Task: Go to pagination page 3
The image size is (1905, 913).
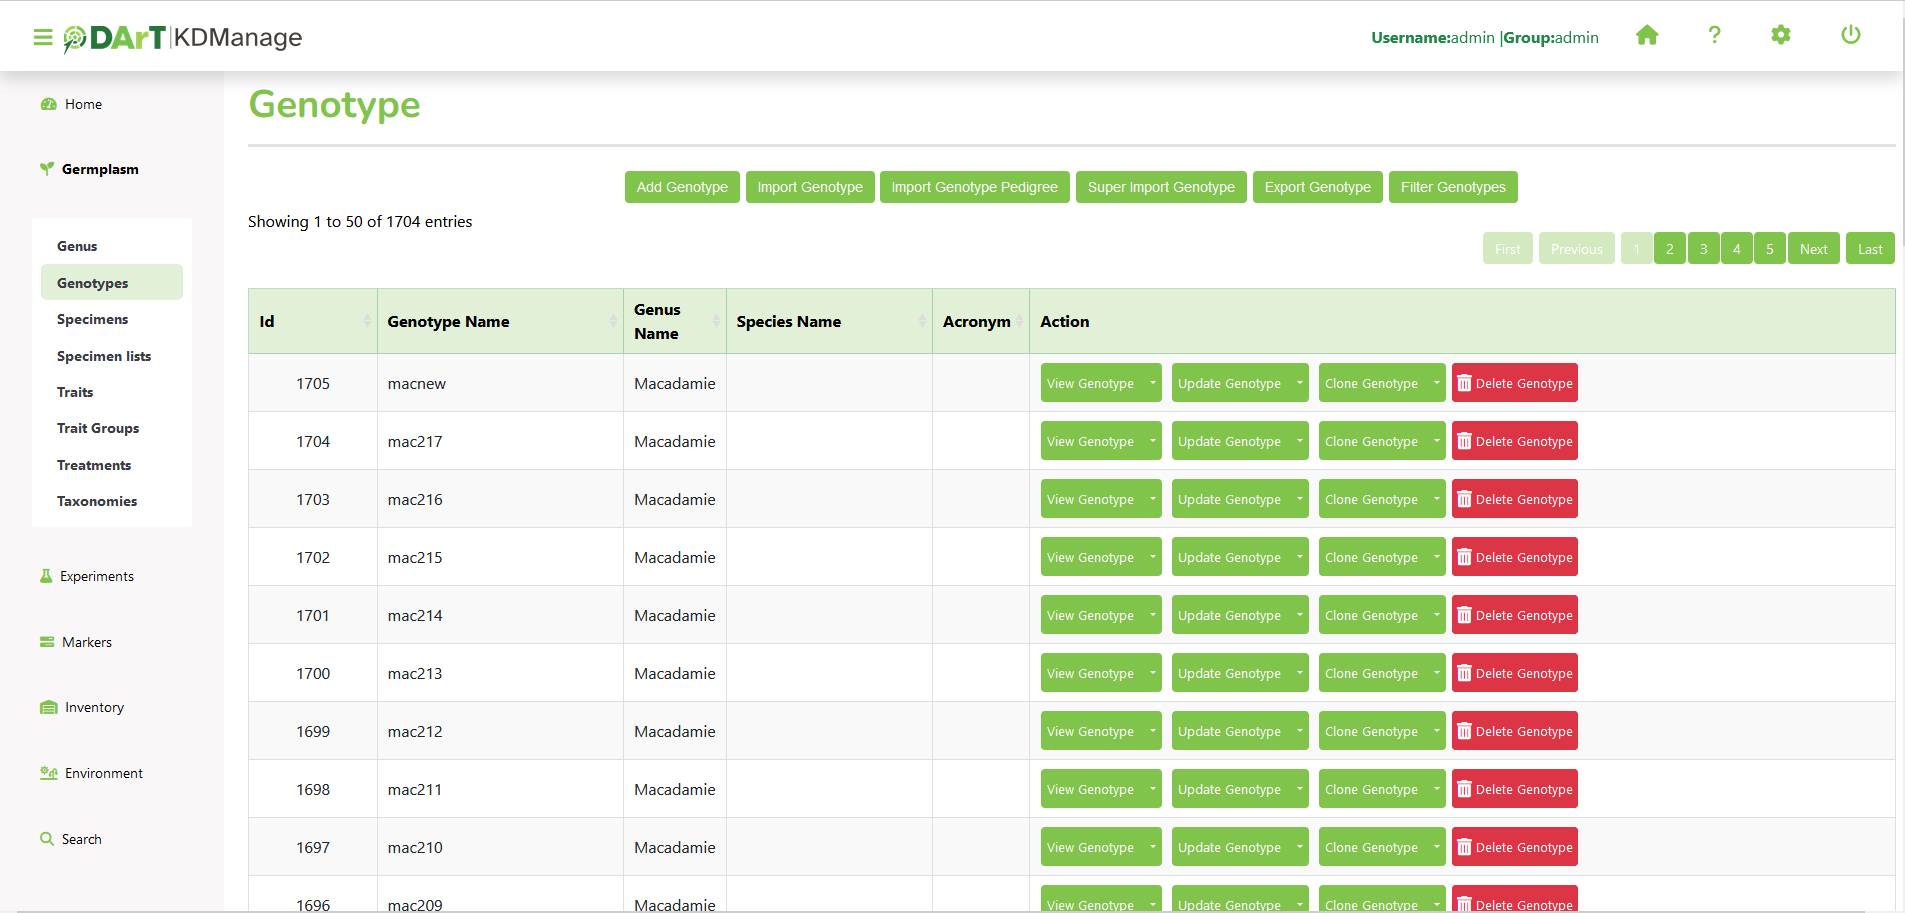Action: tap(1703, 249)
